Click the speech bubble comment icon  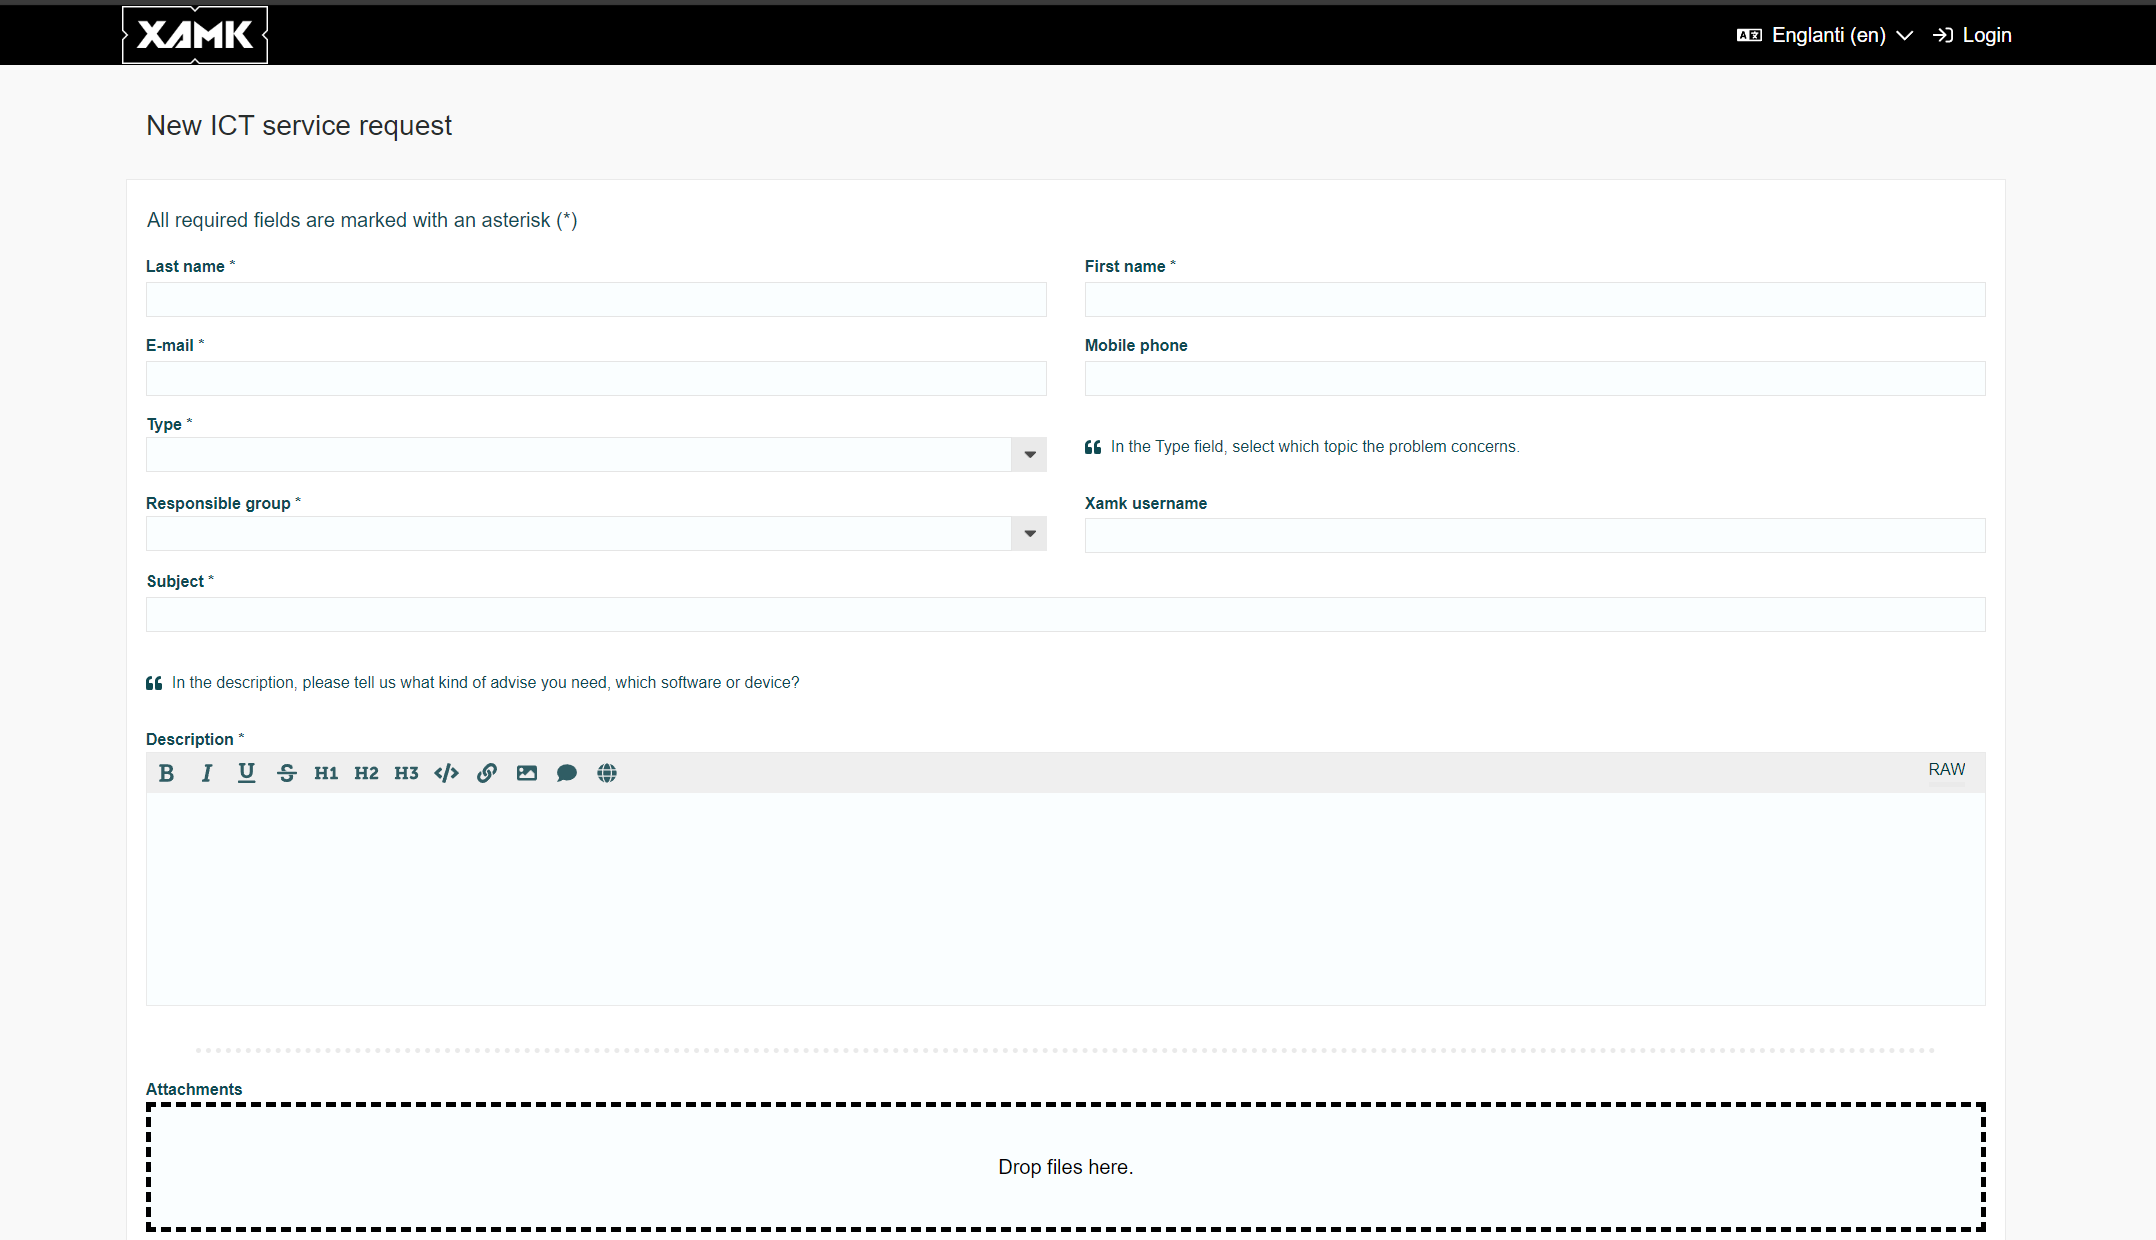click(567, 773)
